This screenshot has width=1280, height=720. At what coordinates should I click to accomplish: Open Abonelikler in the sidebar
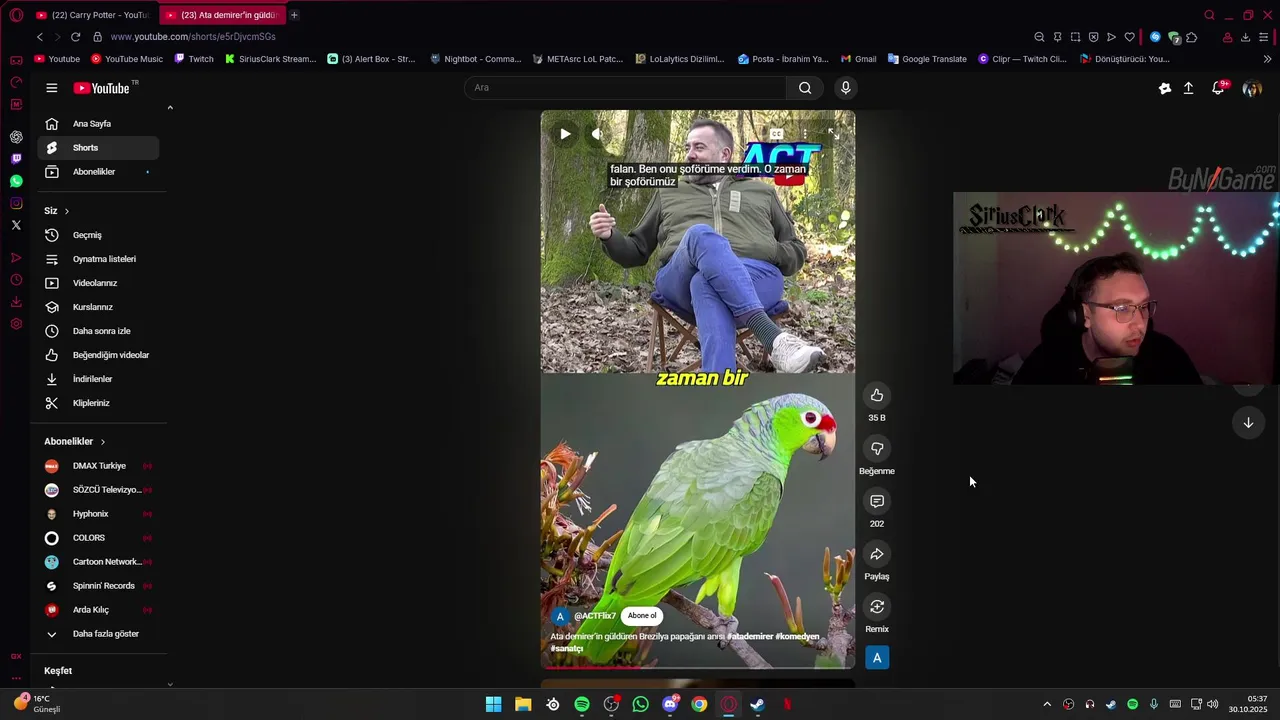coord(98,172)
